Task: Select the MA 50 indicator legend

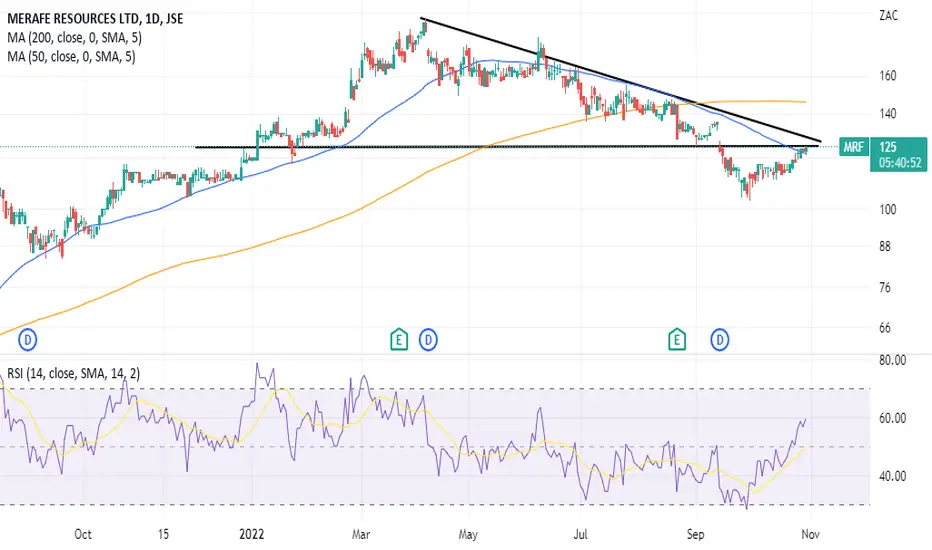Action: tap(71, 57)
